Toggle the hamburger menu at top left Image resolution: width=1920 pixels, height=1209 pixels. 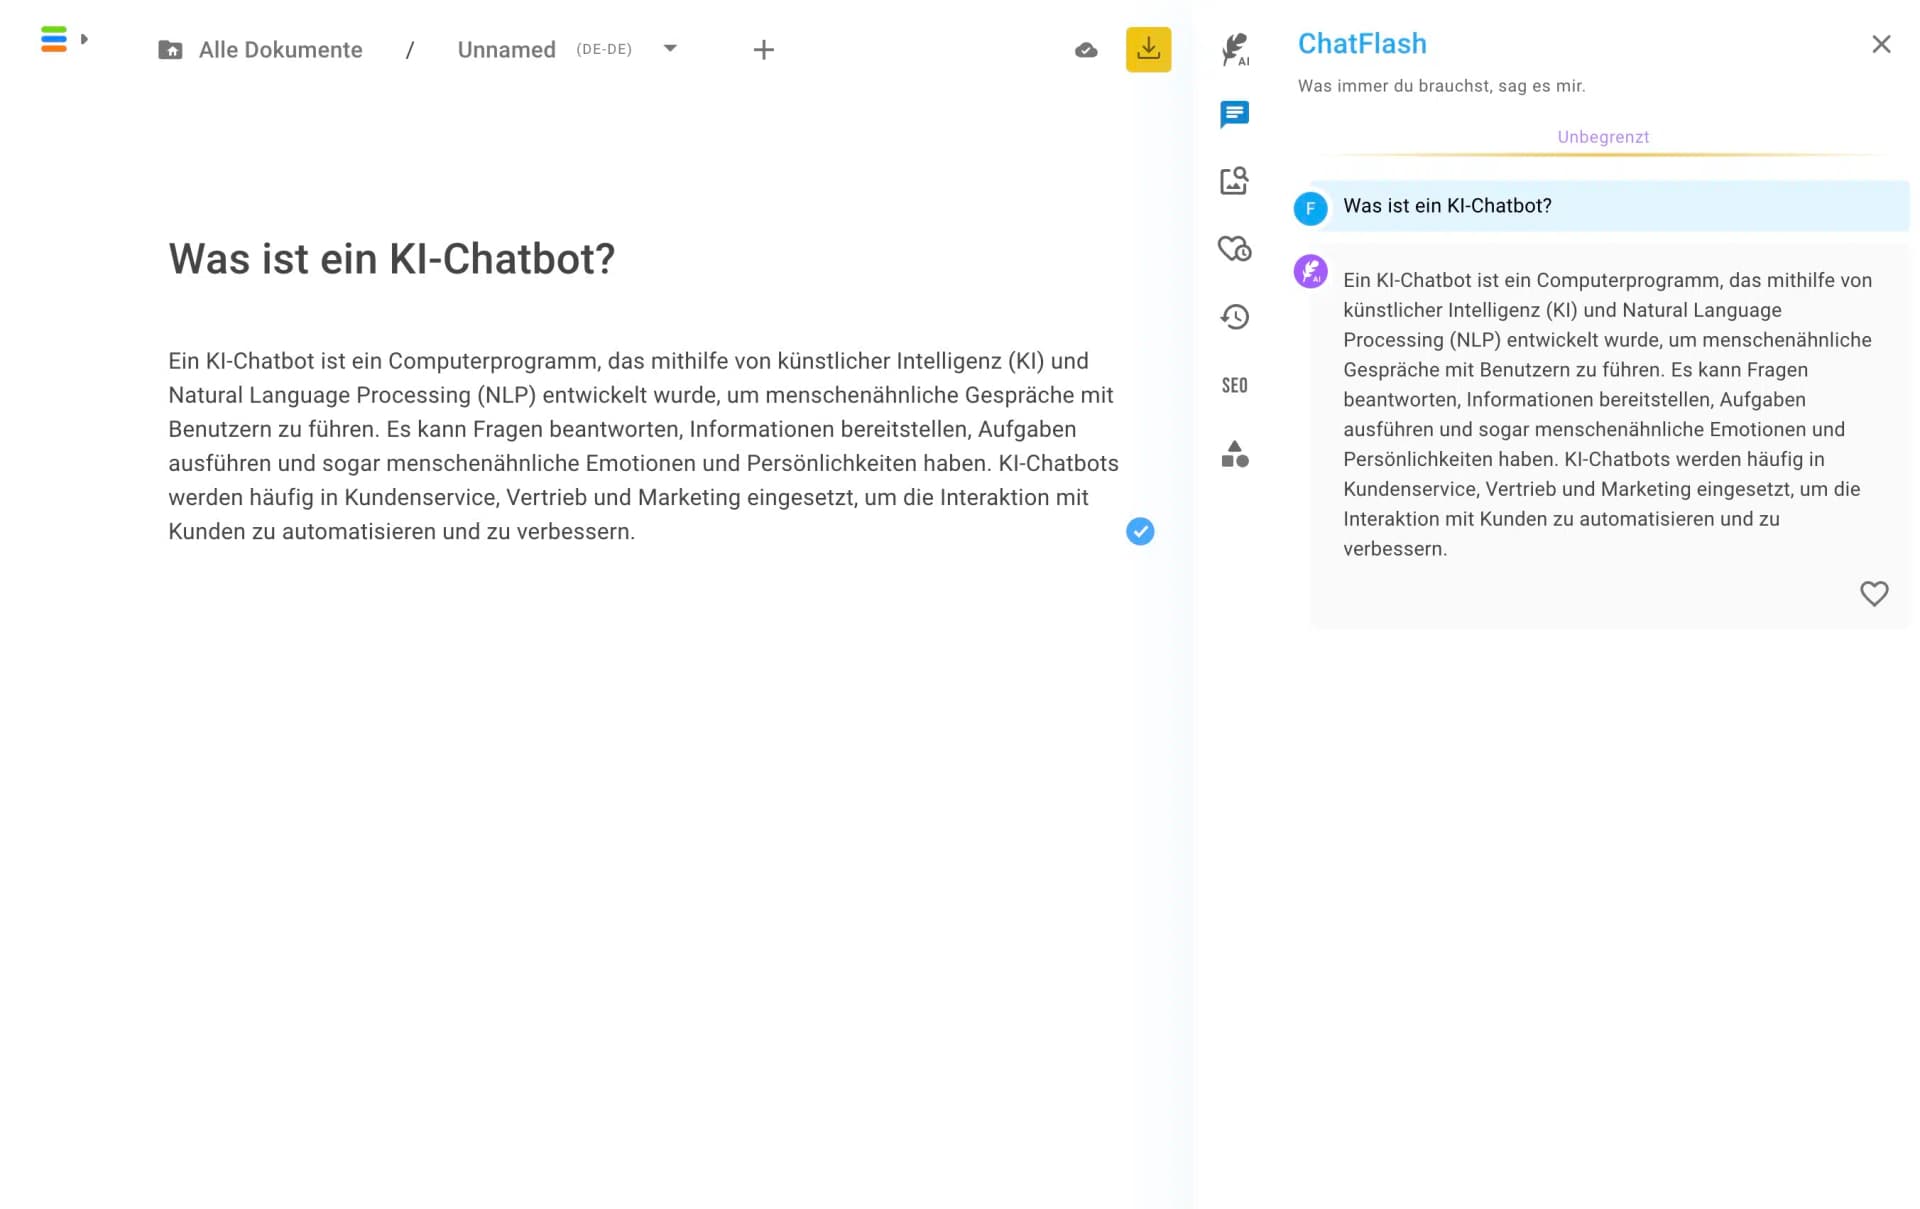click(53, 40)
